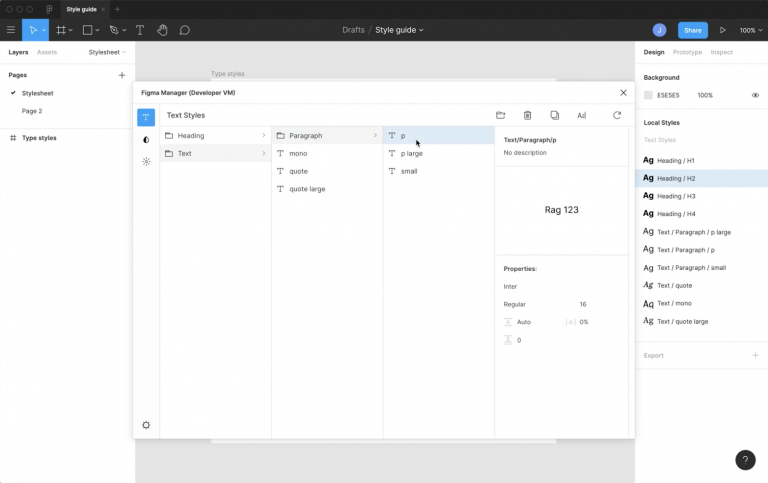Open Frame tool options dropdown arrow

(x=71, y=30)
